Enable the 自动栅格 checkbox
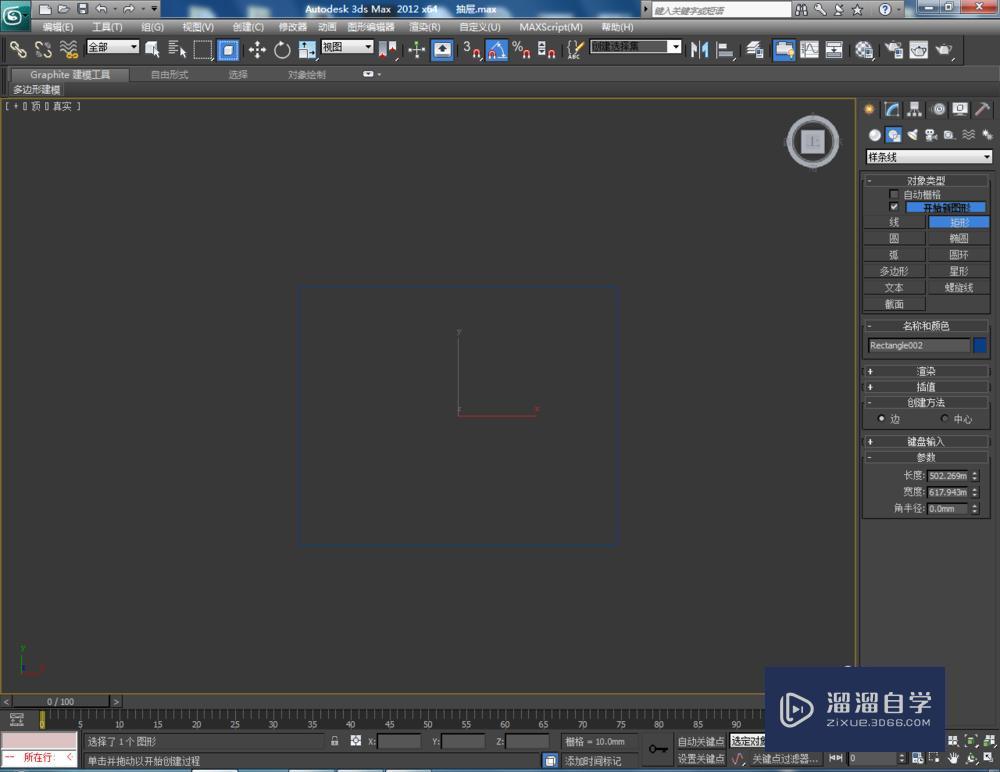1000x772 pixels. click(x=894, y=194)
